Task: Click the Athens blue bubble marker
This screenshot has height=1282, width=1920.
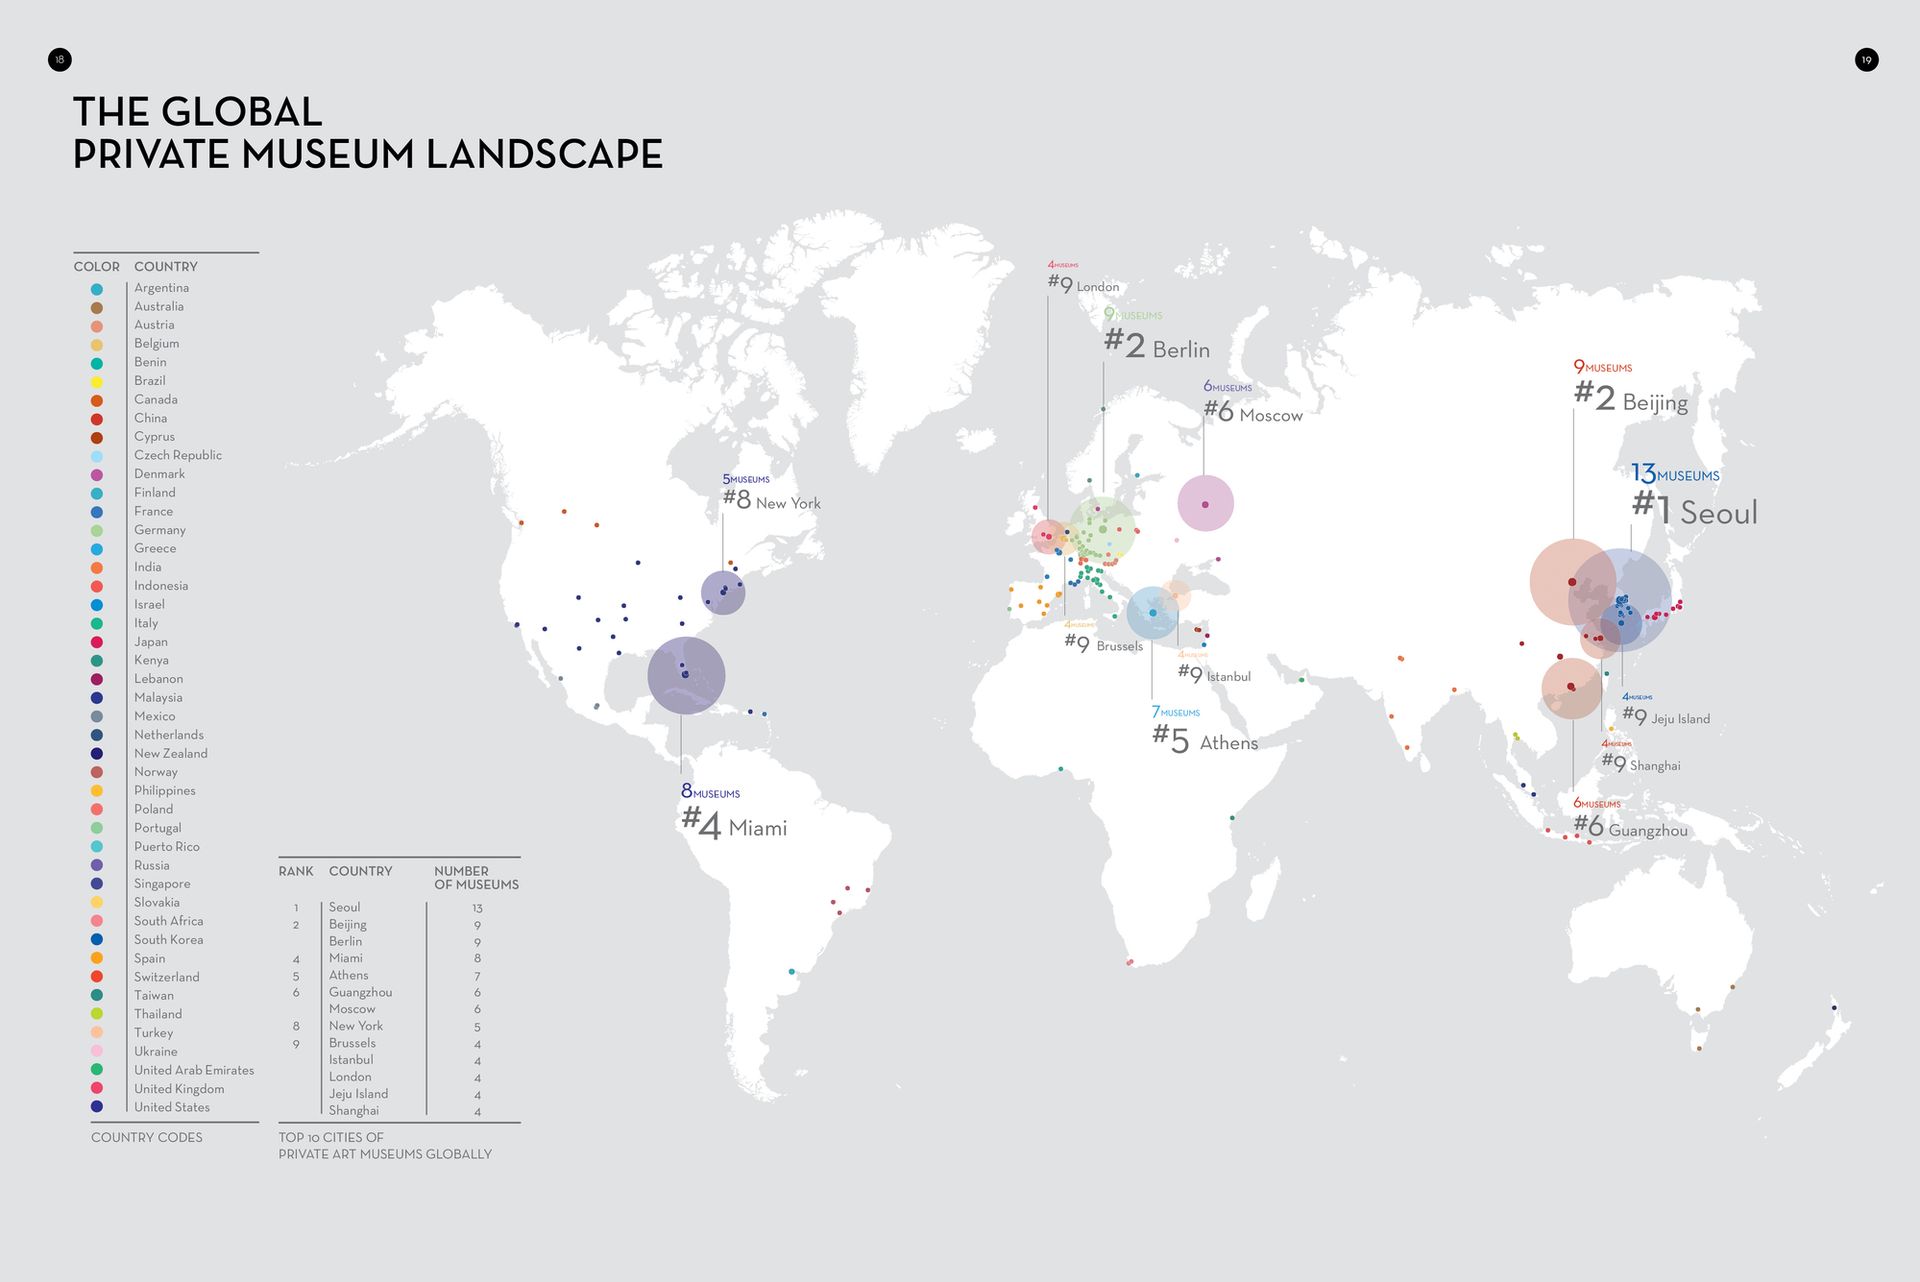Action: click(1152, 612)
